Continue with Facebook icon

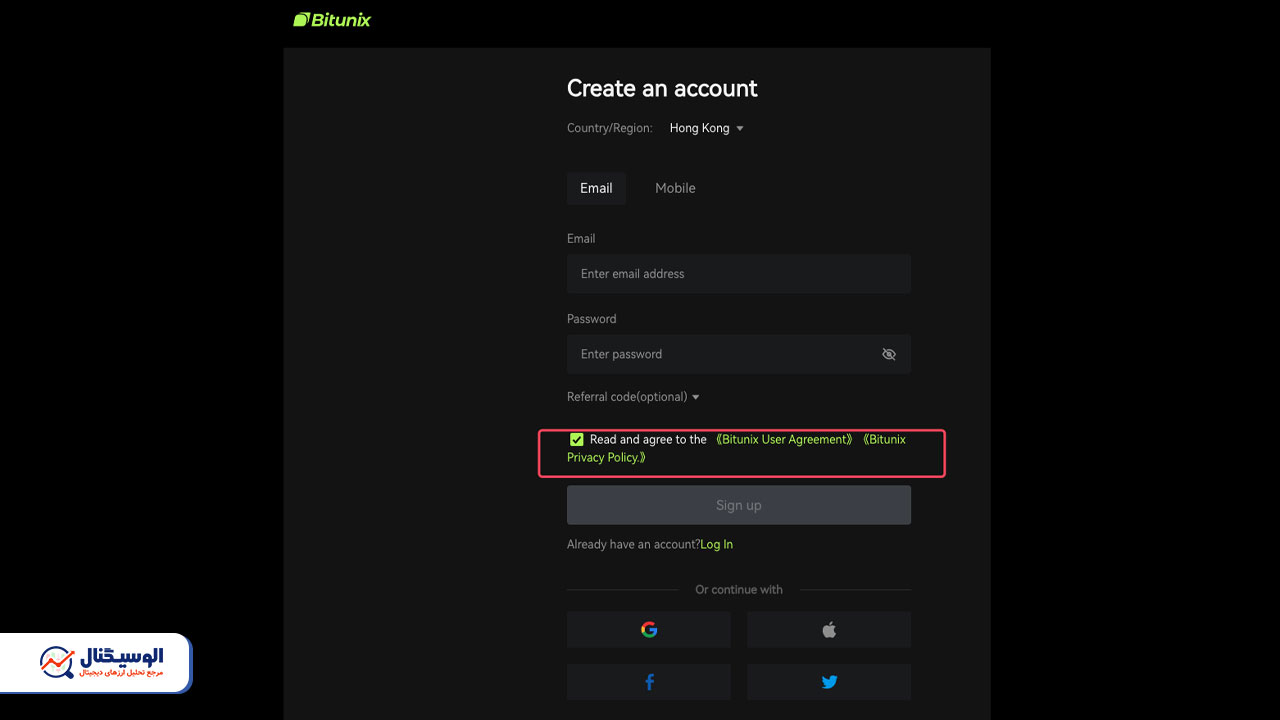click(x=649, y=682)
